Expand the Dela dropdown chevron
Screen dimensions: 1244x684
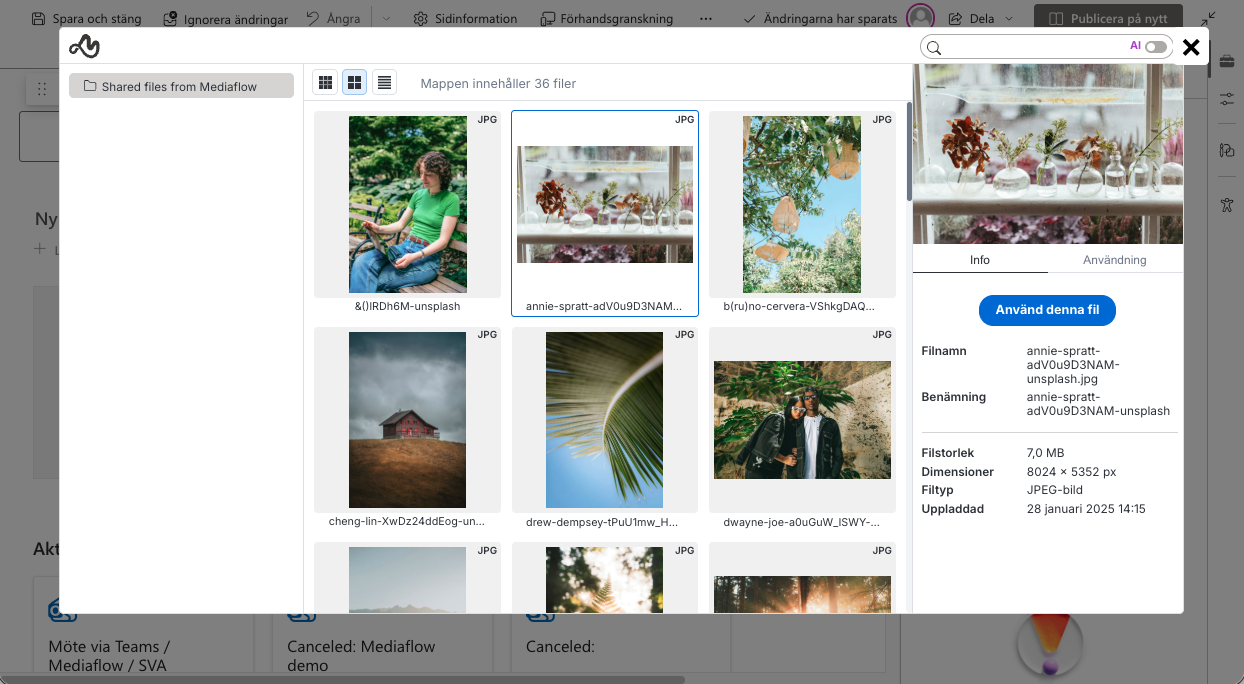tap(1008, 19)
